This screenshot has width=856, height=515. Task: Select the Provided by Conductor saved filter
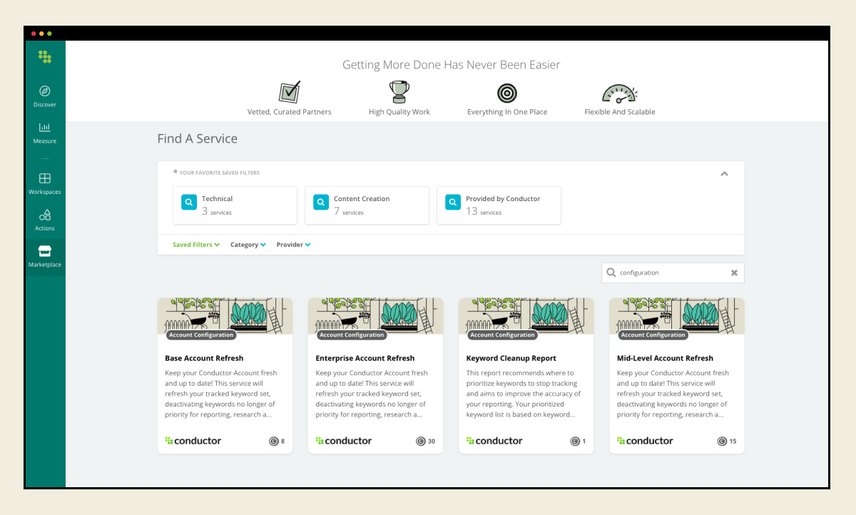coord(499,205)
